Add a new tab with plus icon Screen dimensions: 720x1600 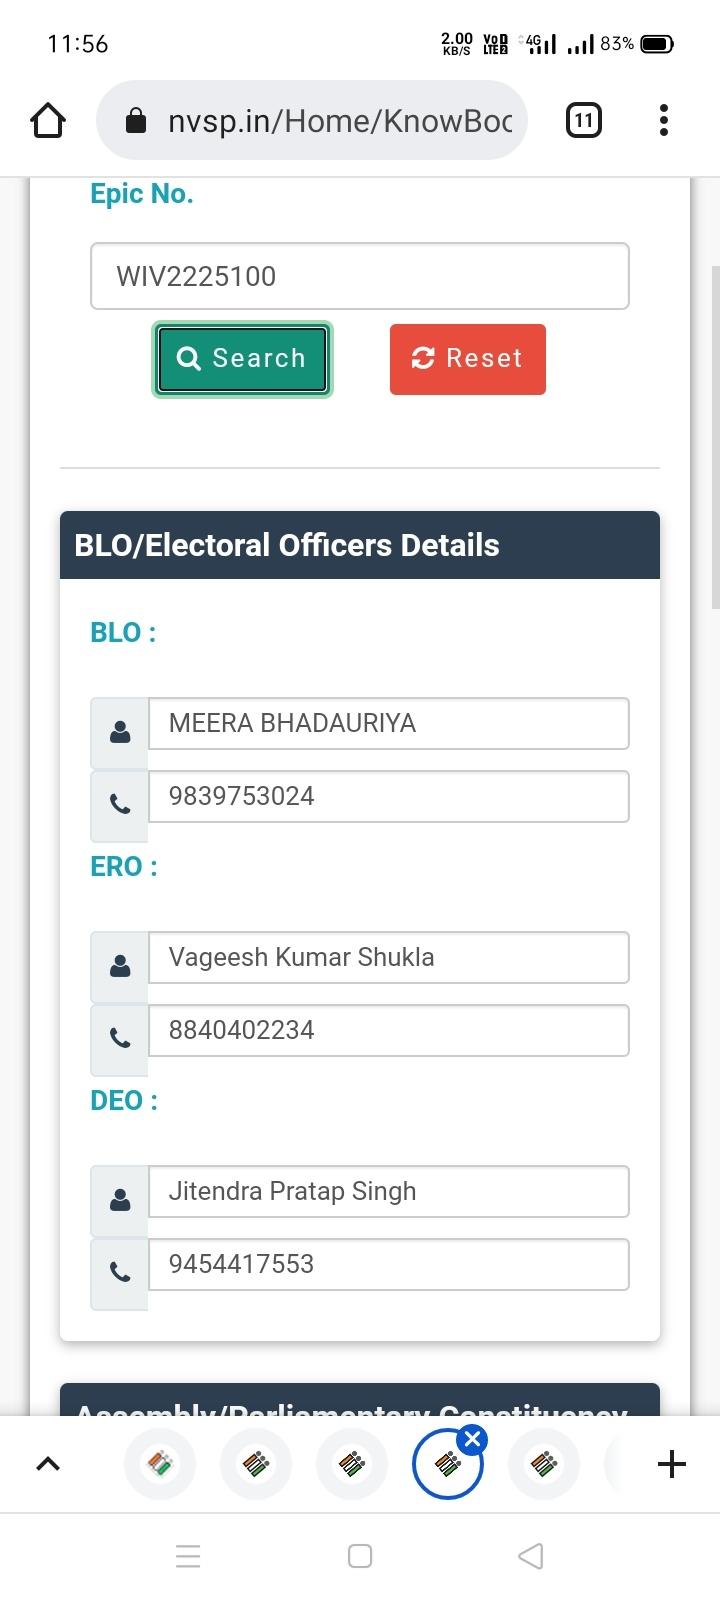[672, 1464]
